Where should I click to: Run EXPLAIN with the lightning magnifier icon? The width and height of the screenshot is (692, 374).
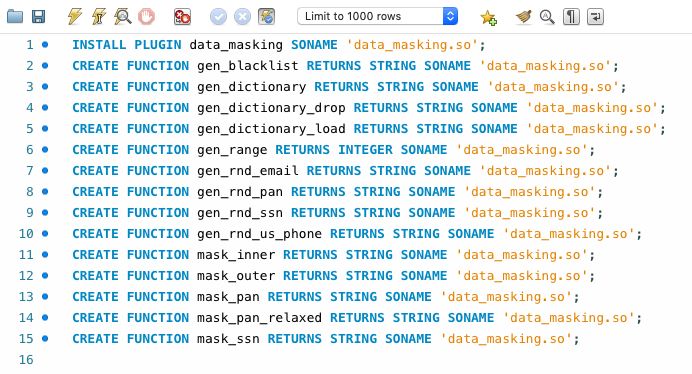click(122, 17)
